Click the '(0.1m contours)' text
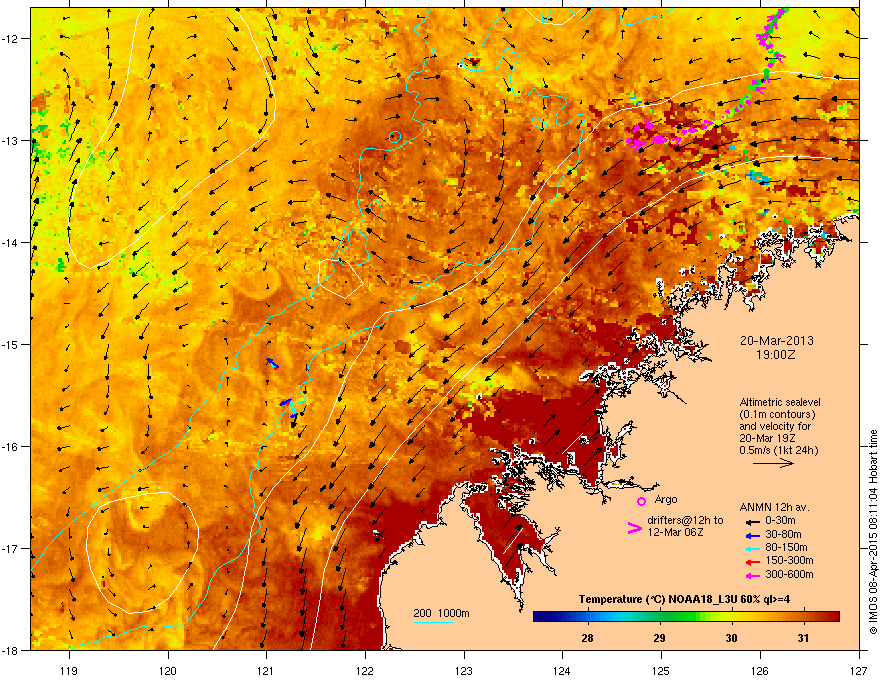 click(x=777, y=414)
